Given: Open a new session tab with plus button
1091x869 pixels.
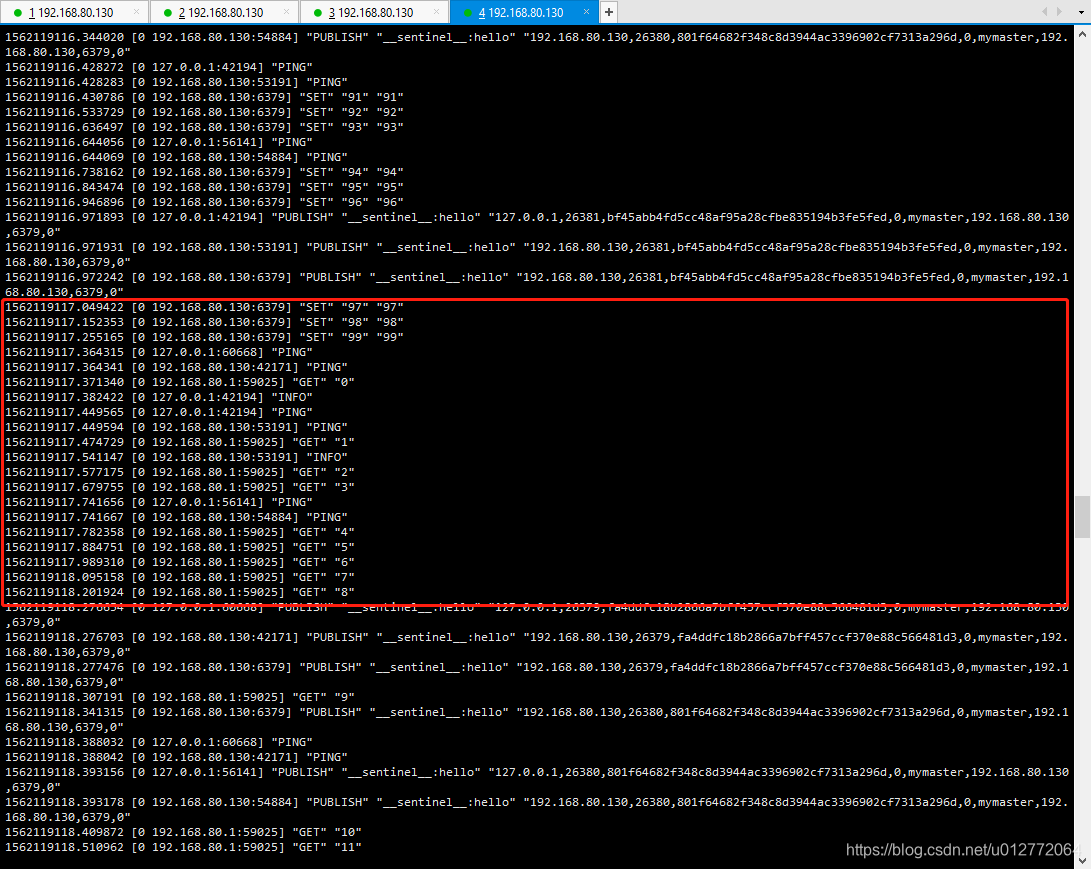Looking at the screenshot, I should tap(609, 12).
